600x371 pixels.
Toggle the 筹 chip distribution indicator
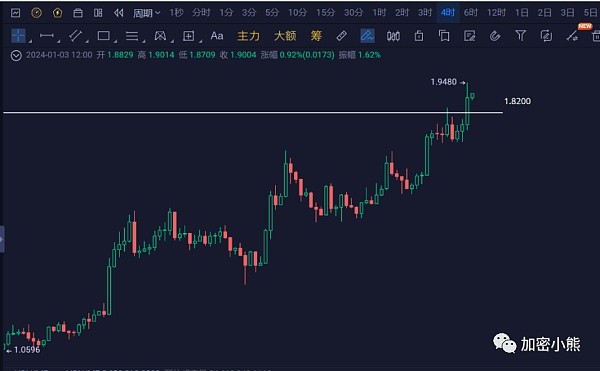316,36
